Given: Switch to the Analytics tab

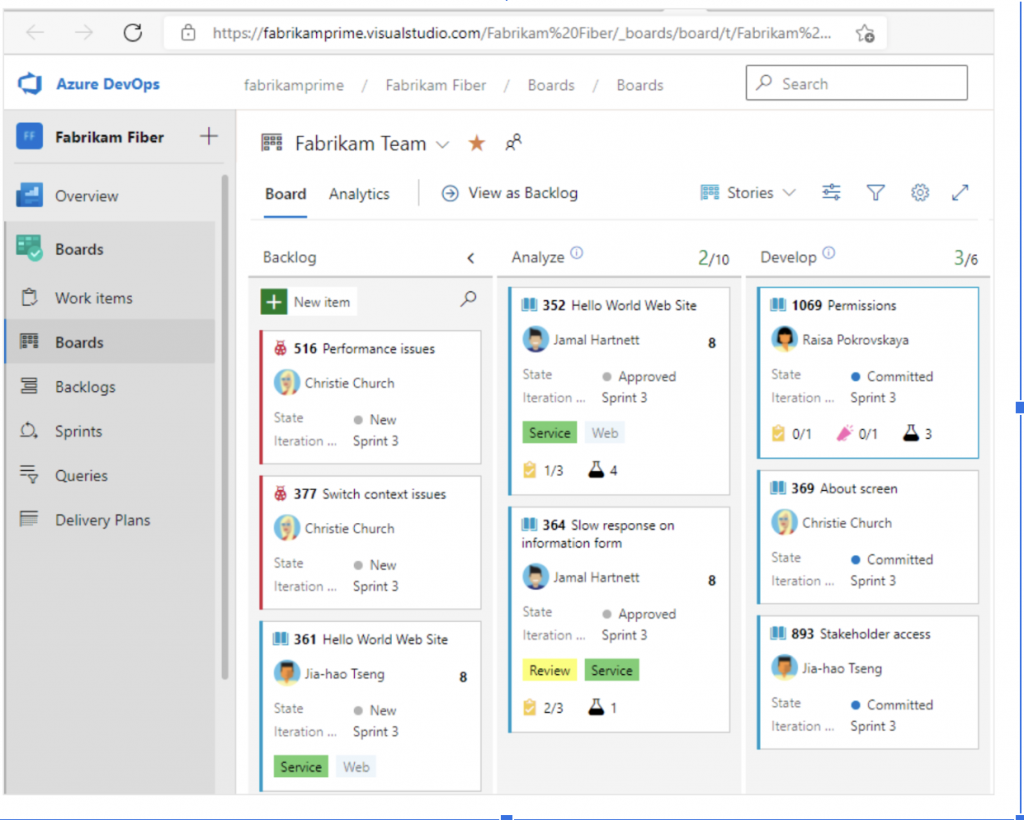Looking at the screenshot, I should (359, 194).
